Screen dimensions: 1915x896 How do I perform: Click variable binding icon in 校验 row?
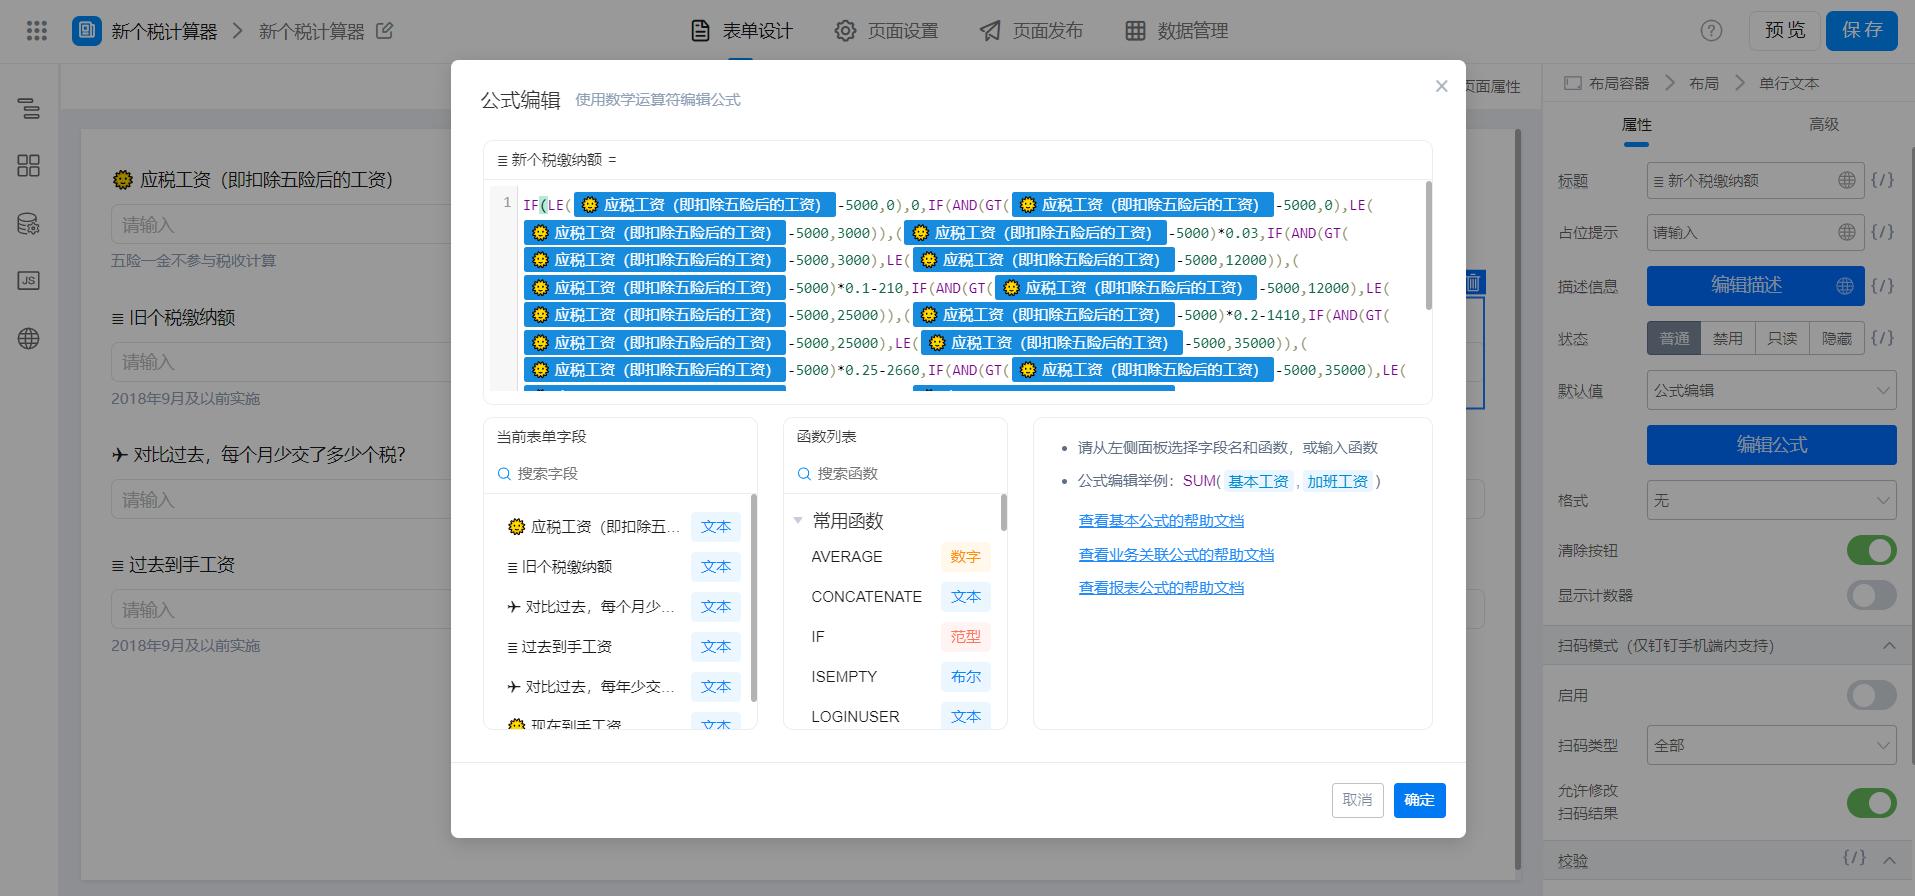pyautogui.click(x=1854, y=858)
